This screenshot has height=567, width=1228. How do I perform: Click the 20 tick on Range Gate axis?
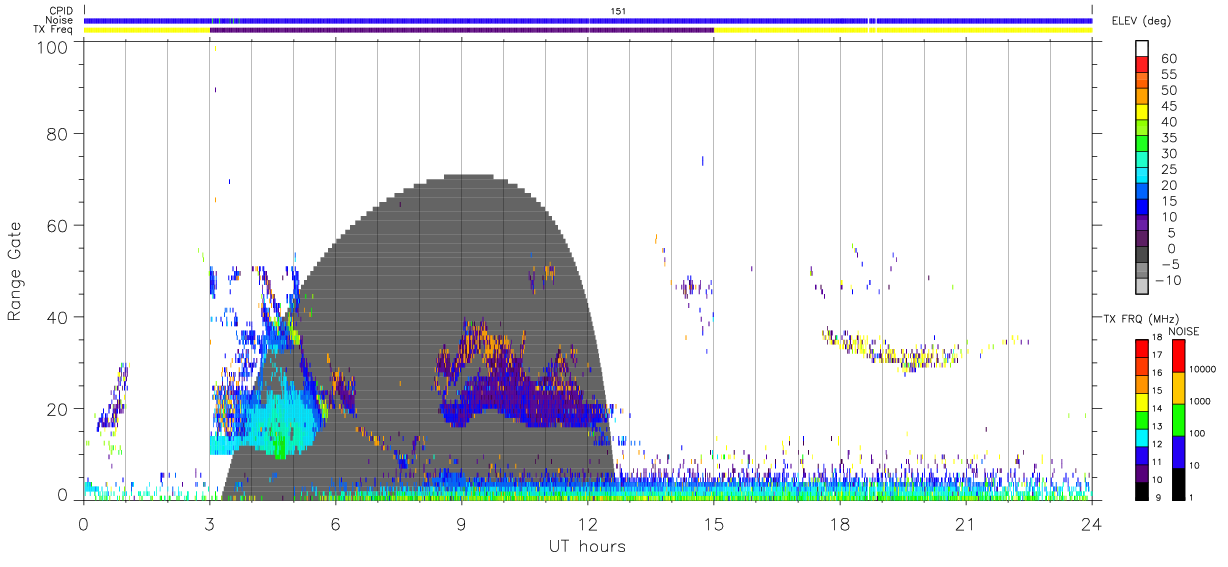[x=58, y=409]
